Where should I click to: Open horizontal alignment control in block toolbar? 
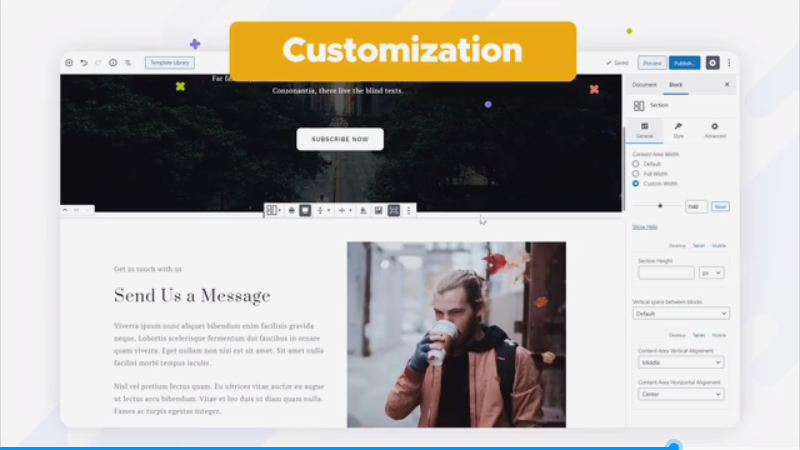[344, 210]
